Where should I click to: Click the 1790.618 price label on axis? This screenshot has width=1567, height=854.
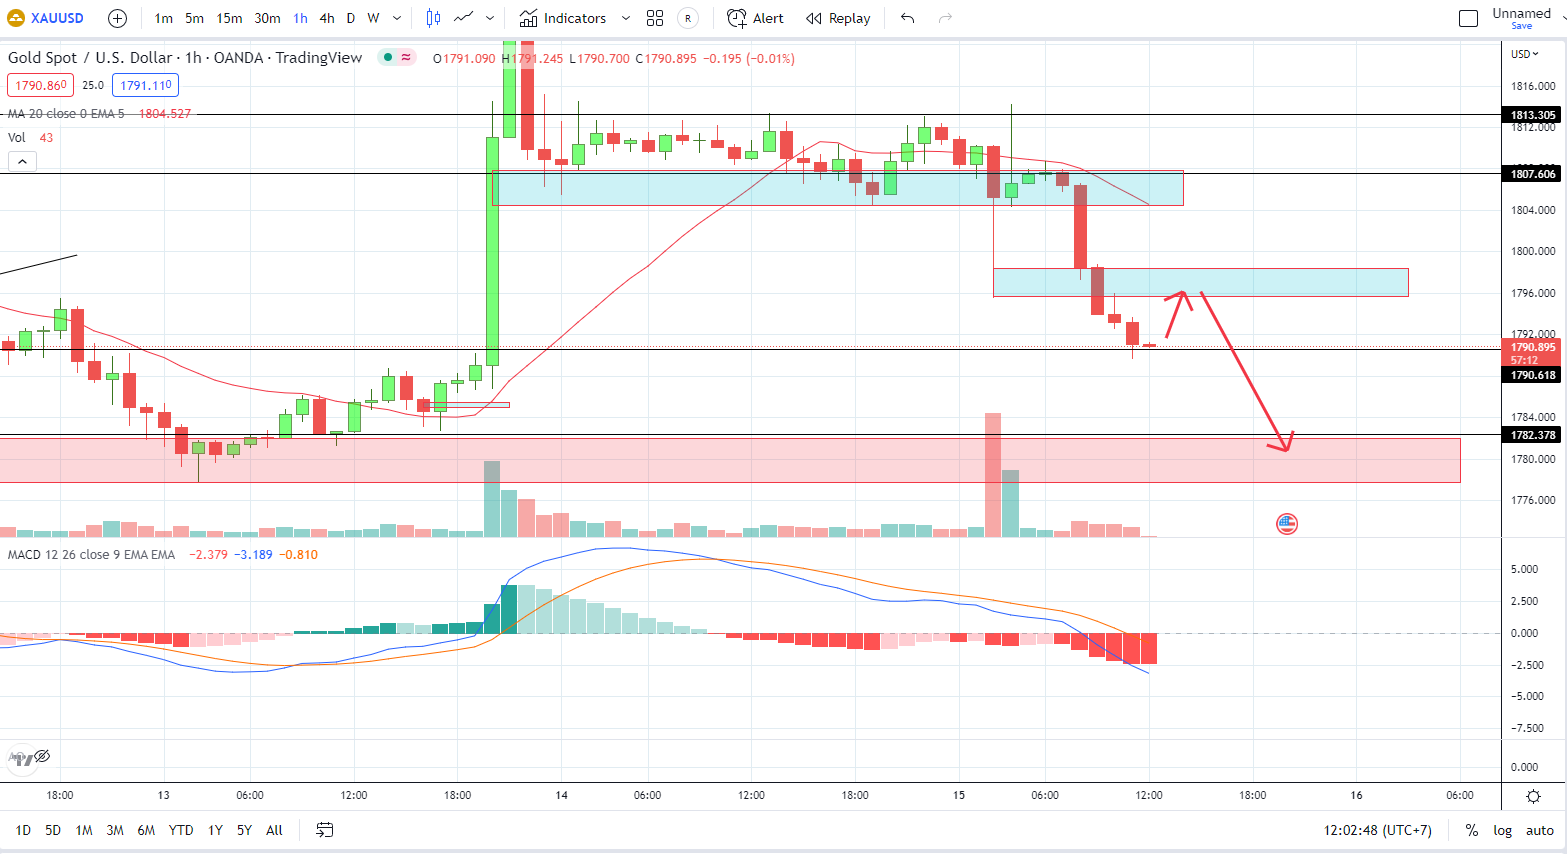[1533, 375]
